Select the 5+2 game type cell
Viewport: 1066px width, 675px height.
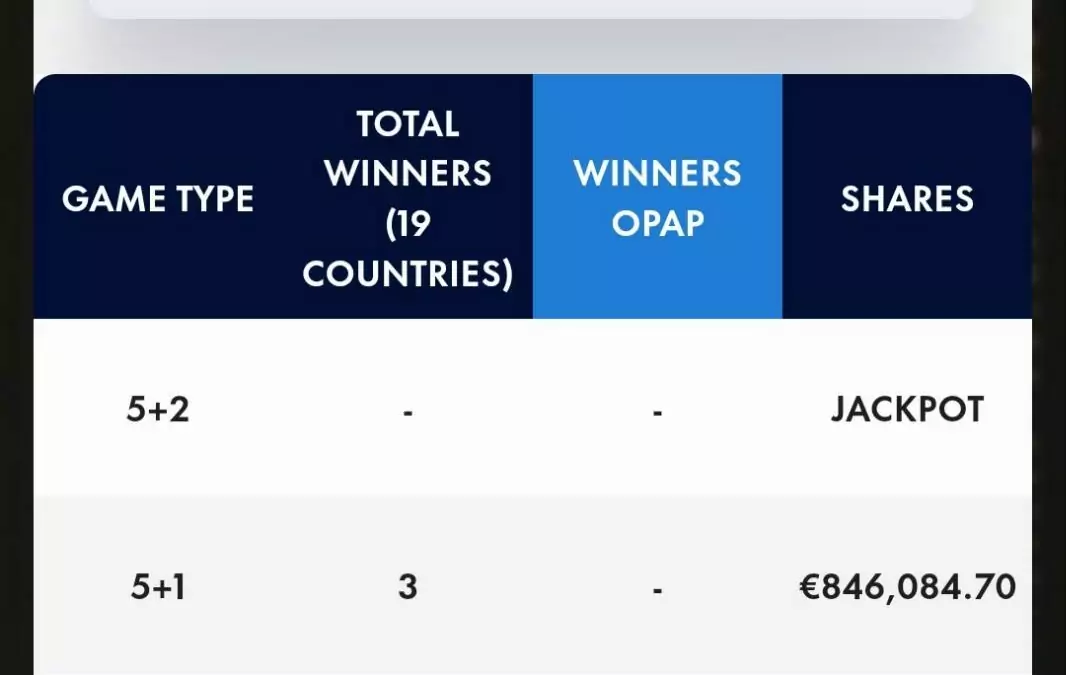tap(158, 409)
